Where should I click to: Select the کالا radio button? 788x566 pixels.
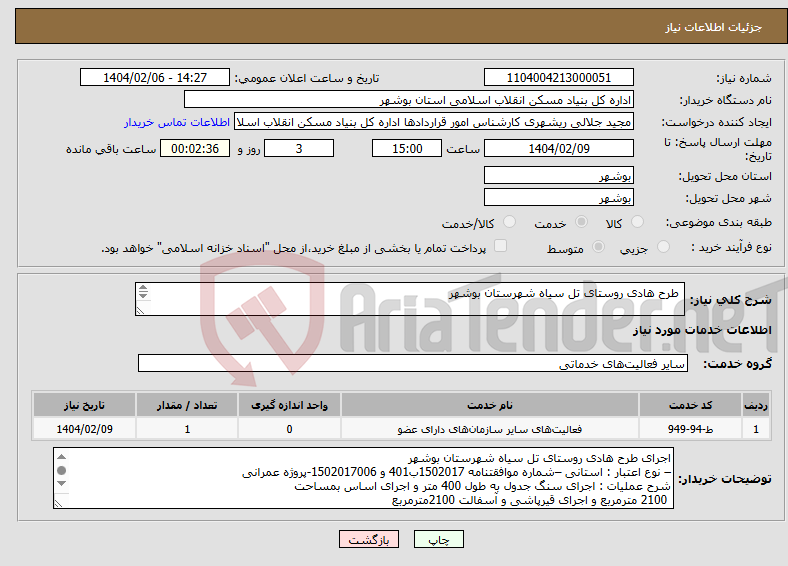click(637, 222)
